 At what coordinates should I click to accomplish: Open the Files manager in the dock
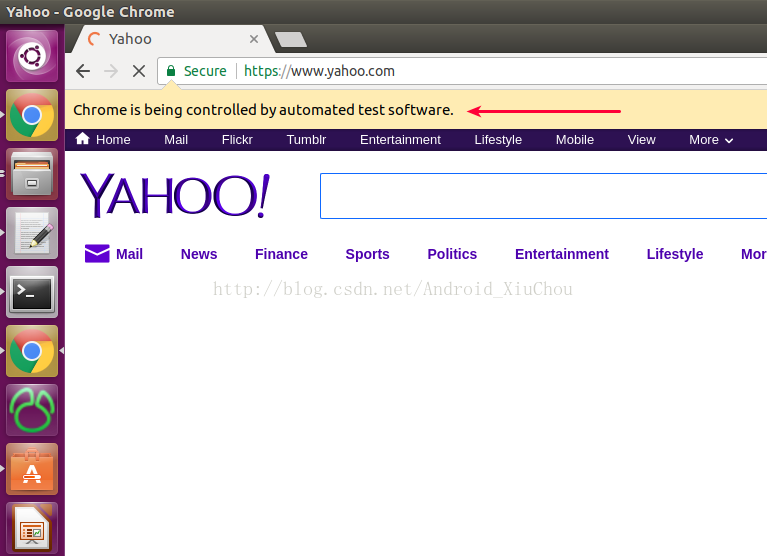coord(32,174)
